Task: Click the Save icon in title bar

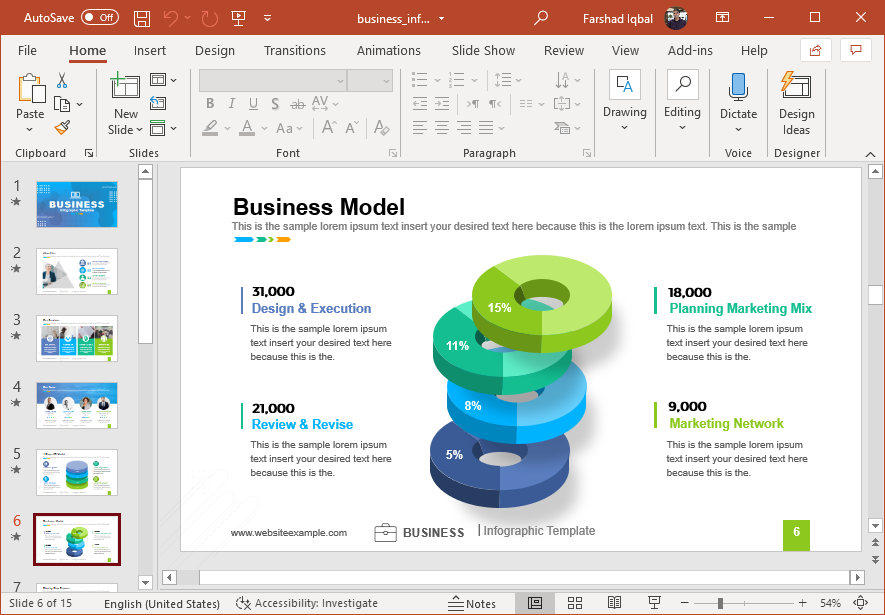Action: 142,18
